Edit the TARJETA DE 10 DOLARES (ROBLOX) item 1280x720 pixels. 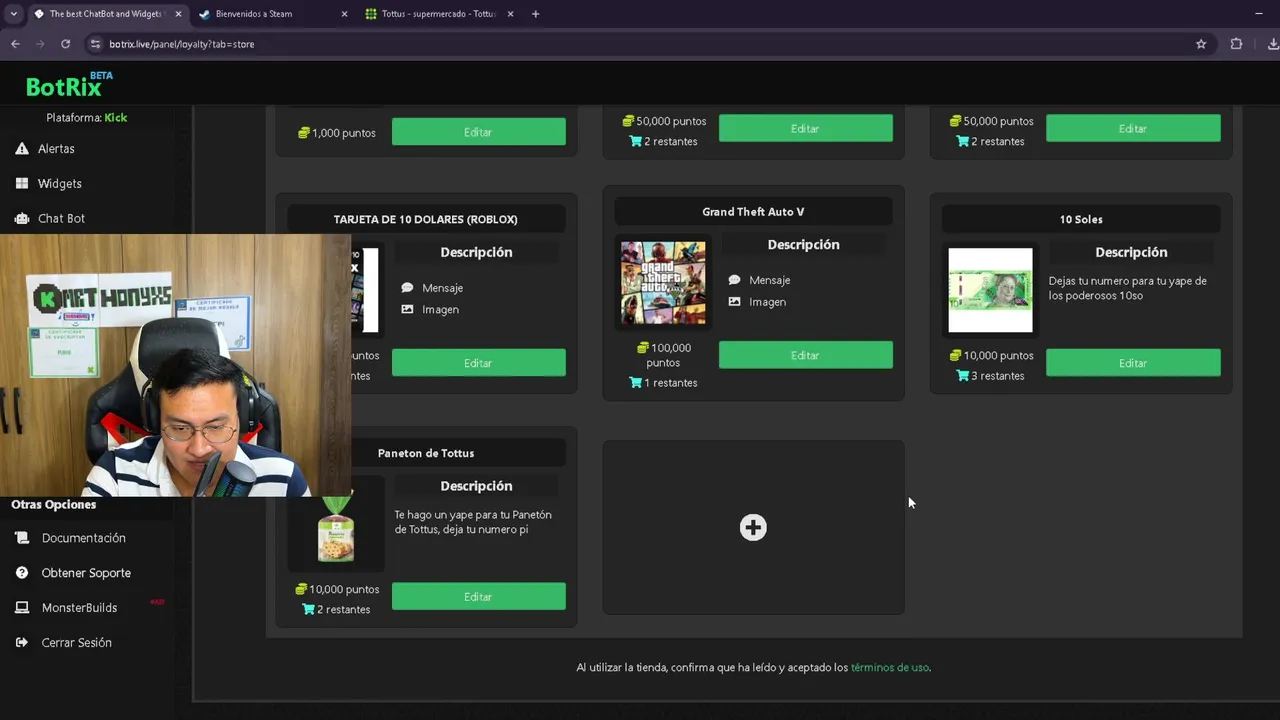(478, 363)
